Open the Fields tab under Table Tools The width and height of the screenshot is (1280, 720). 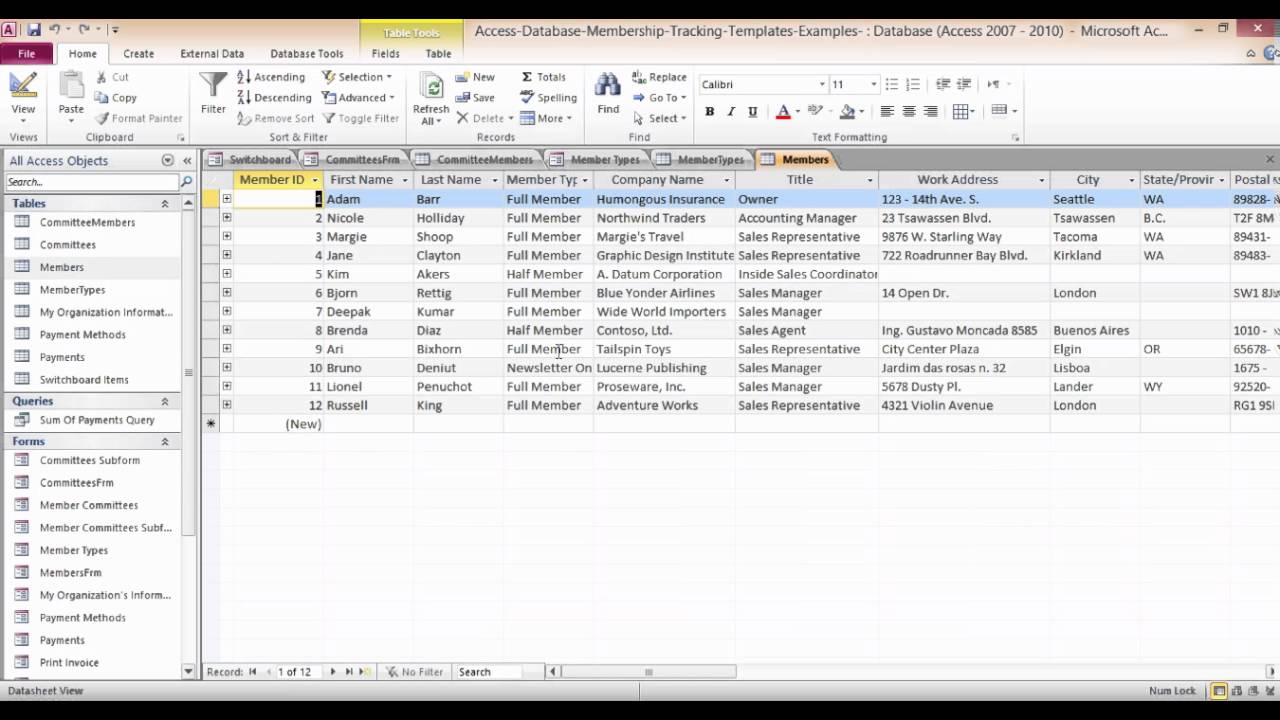(386, 54)
